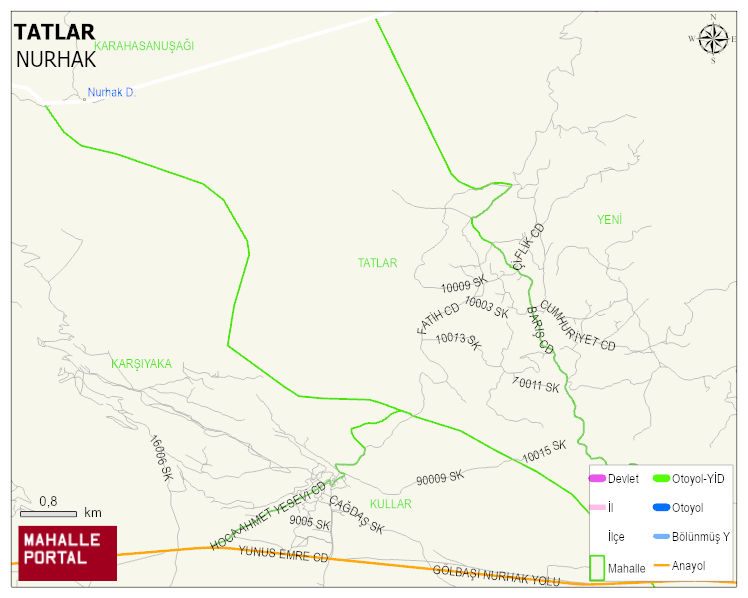Click the Bölünmüş Y light-blue legend swatch
Image resolution: width=748 pixels, height=598 pixels.
click(661, 536)
